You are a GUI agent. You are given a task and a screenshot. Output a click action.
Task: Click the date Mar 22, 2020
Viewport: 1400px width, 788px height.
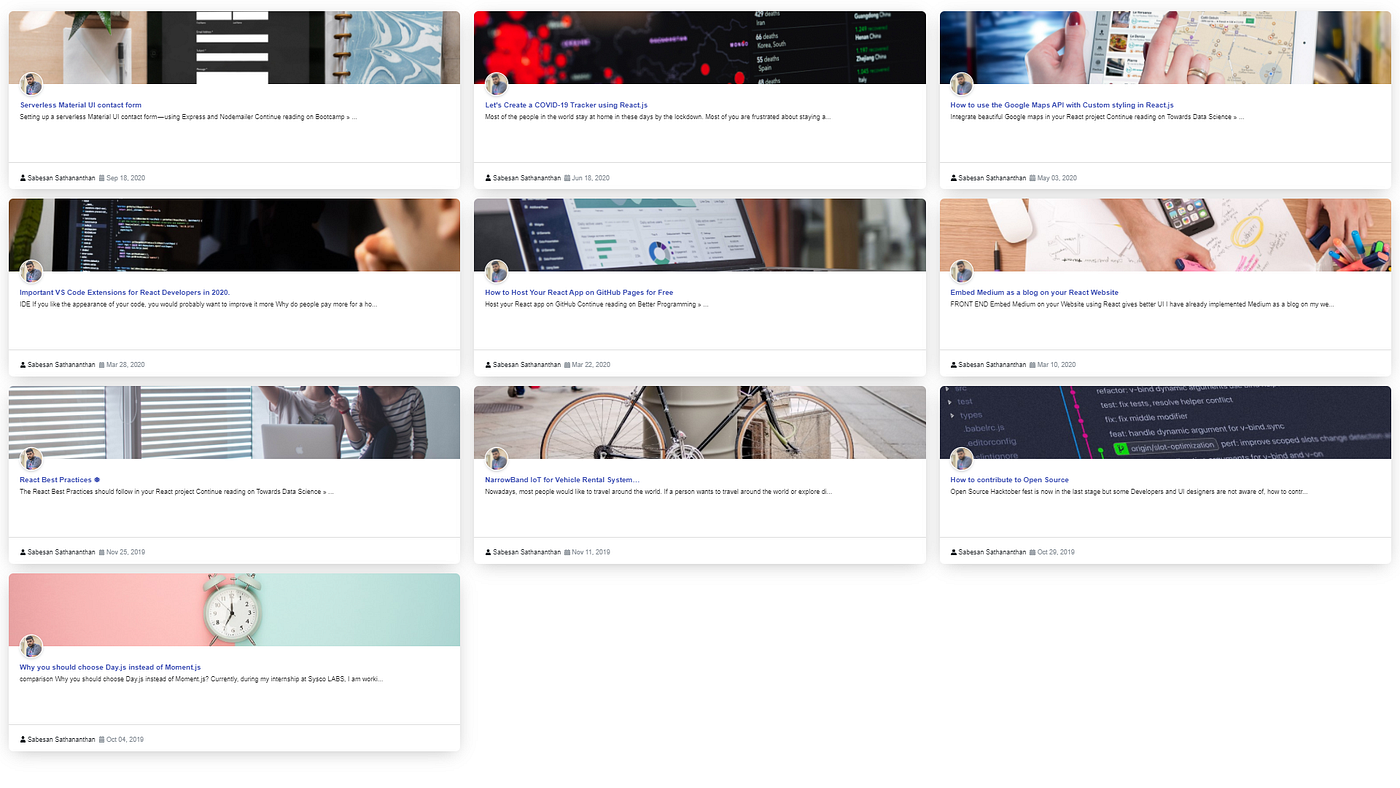click(x=591, y=365)
